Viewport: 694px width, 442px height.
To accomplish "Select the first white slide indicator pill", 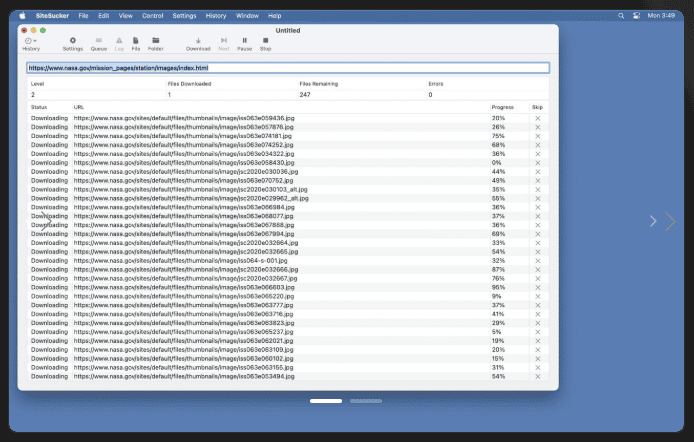I will tap(326, 401).
